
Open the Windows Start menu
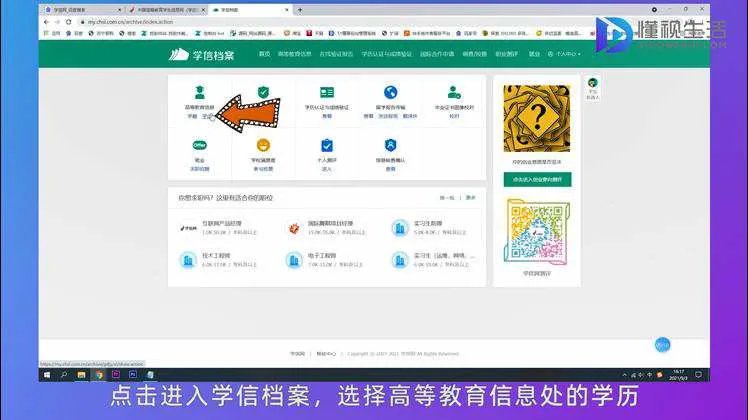pos(47,375)
